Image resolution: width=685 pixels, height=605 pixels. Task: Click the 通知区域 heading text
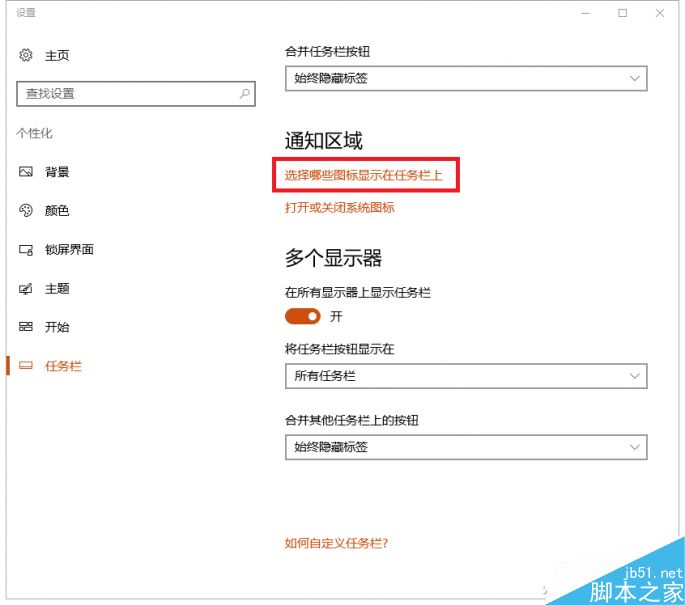pyautogui.click(x=324, y=141)
